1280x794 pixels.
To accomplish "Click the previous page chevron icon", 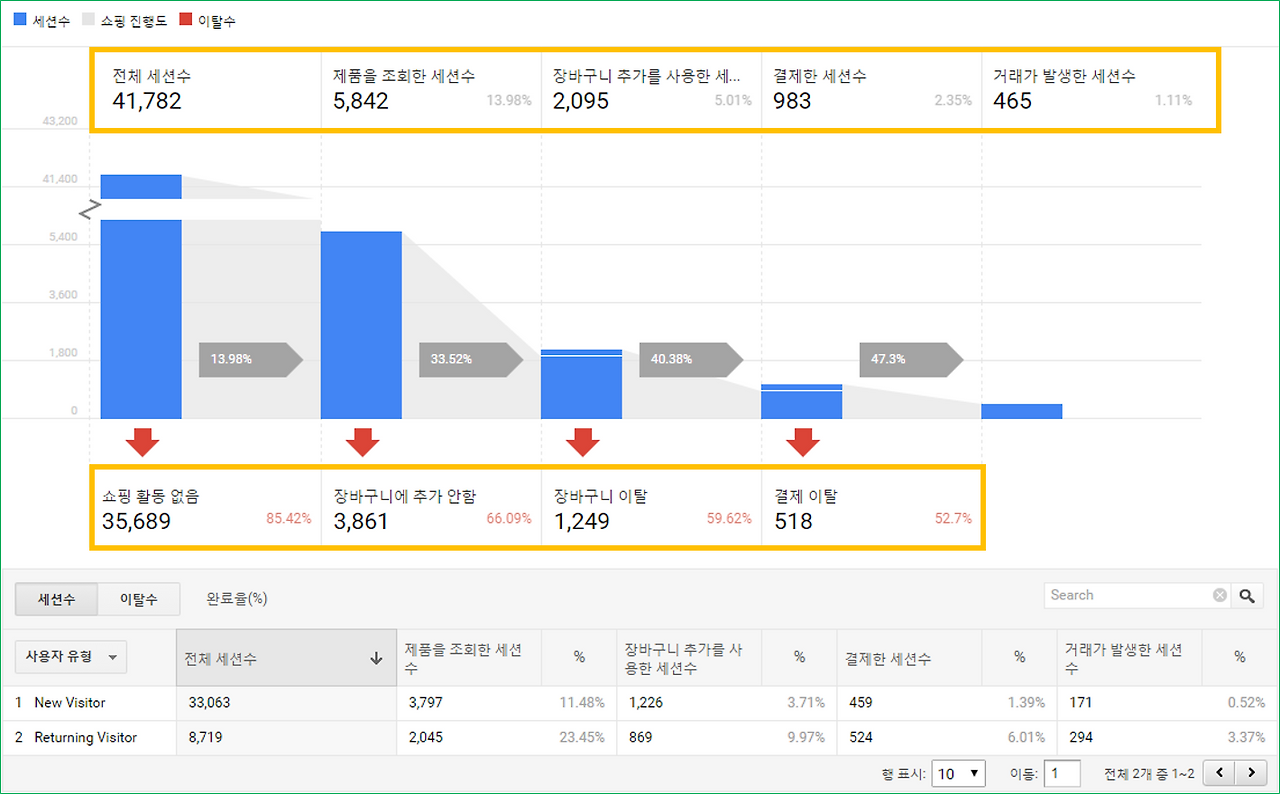I will click(1222, 772).
